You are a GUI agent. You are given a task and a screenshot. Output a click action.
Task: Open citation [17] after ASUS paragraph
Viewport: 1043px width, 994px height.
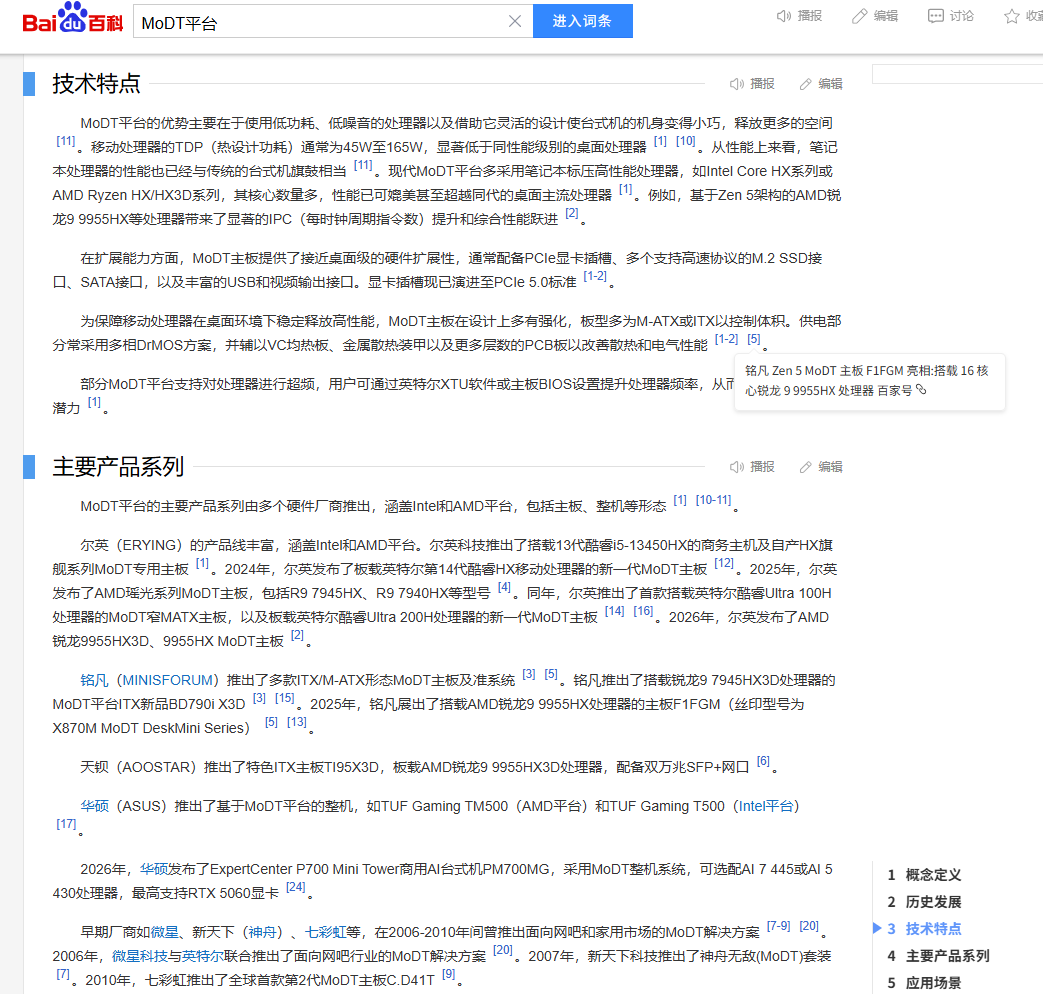(x=67, y=824)
